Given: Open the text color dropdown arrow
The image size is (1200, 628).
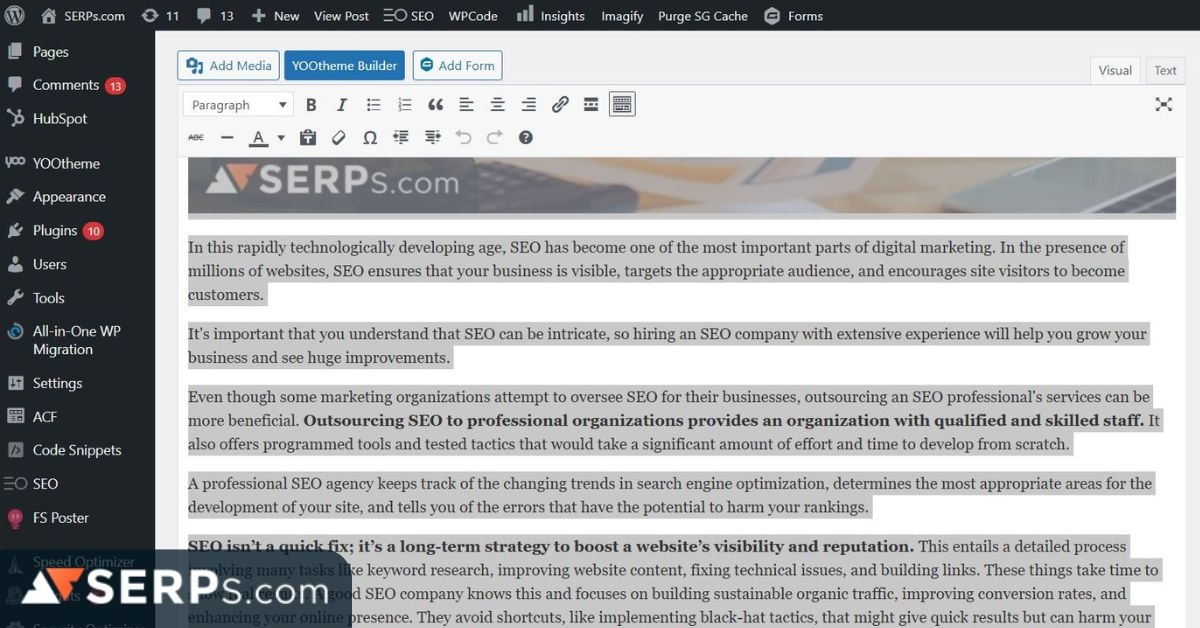Looking at the screenshot, I should pos(281,137).
